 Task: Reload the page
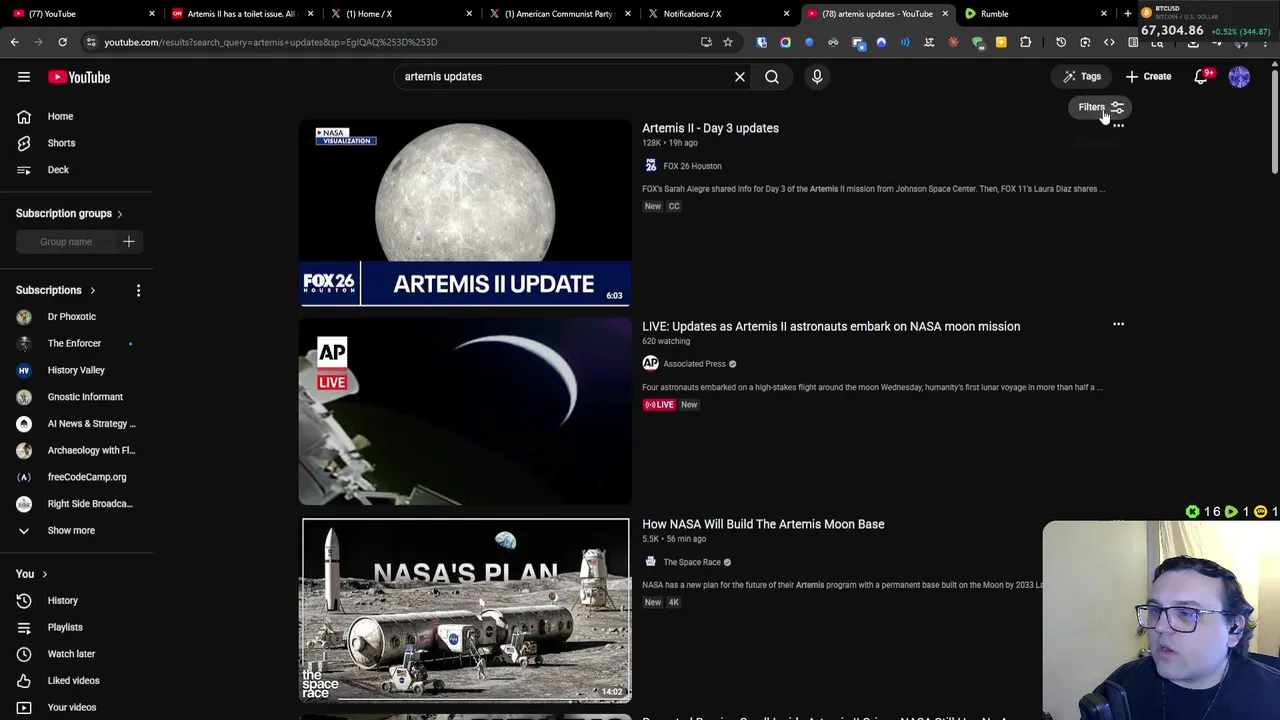62,42
